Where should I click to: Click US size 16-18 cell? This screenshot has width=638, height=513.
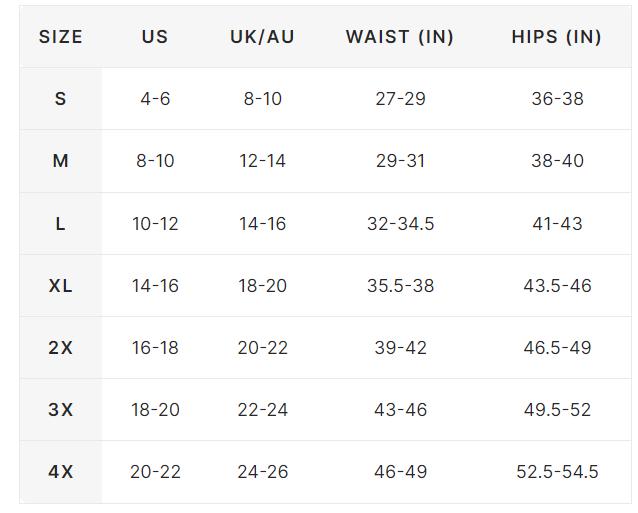pyautogui.click(x=155, y=348)
